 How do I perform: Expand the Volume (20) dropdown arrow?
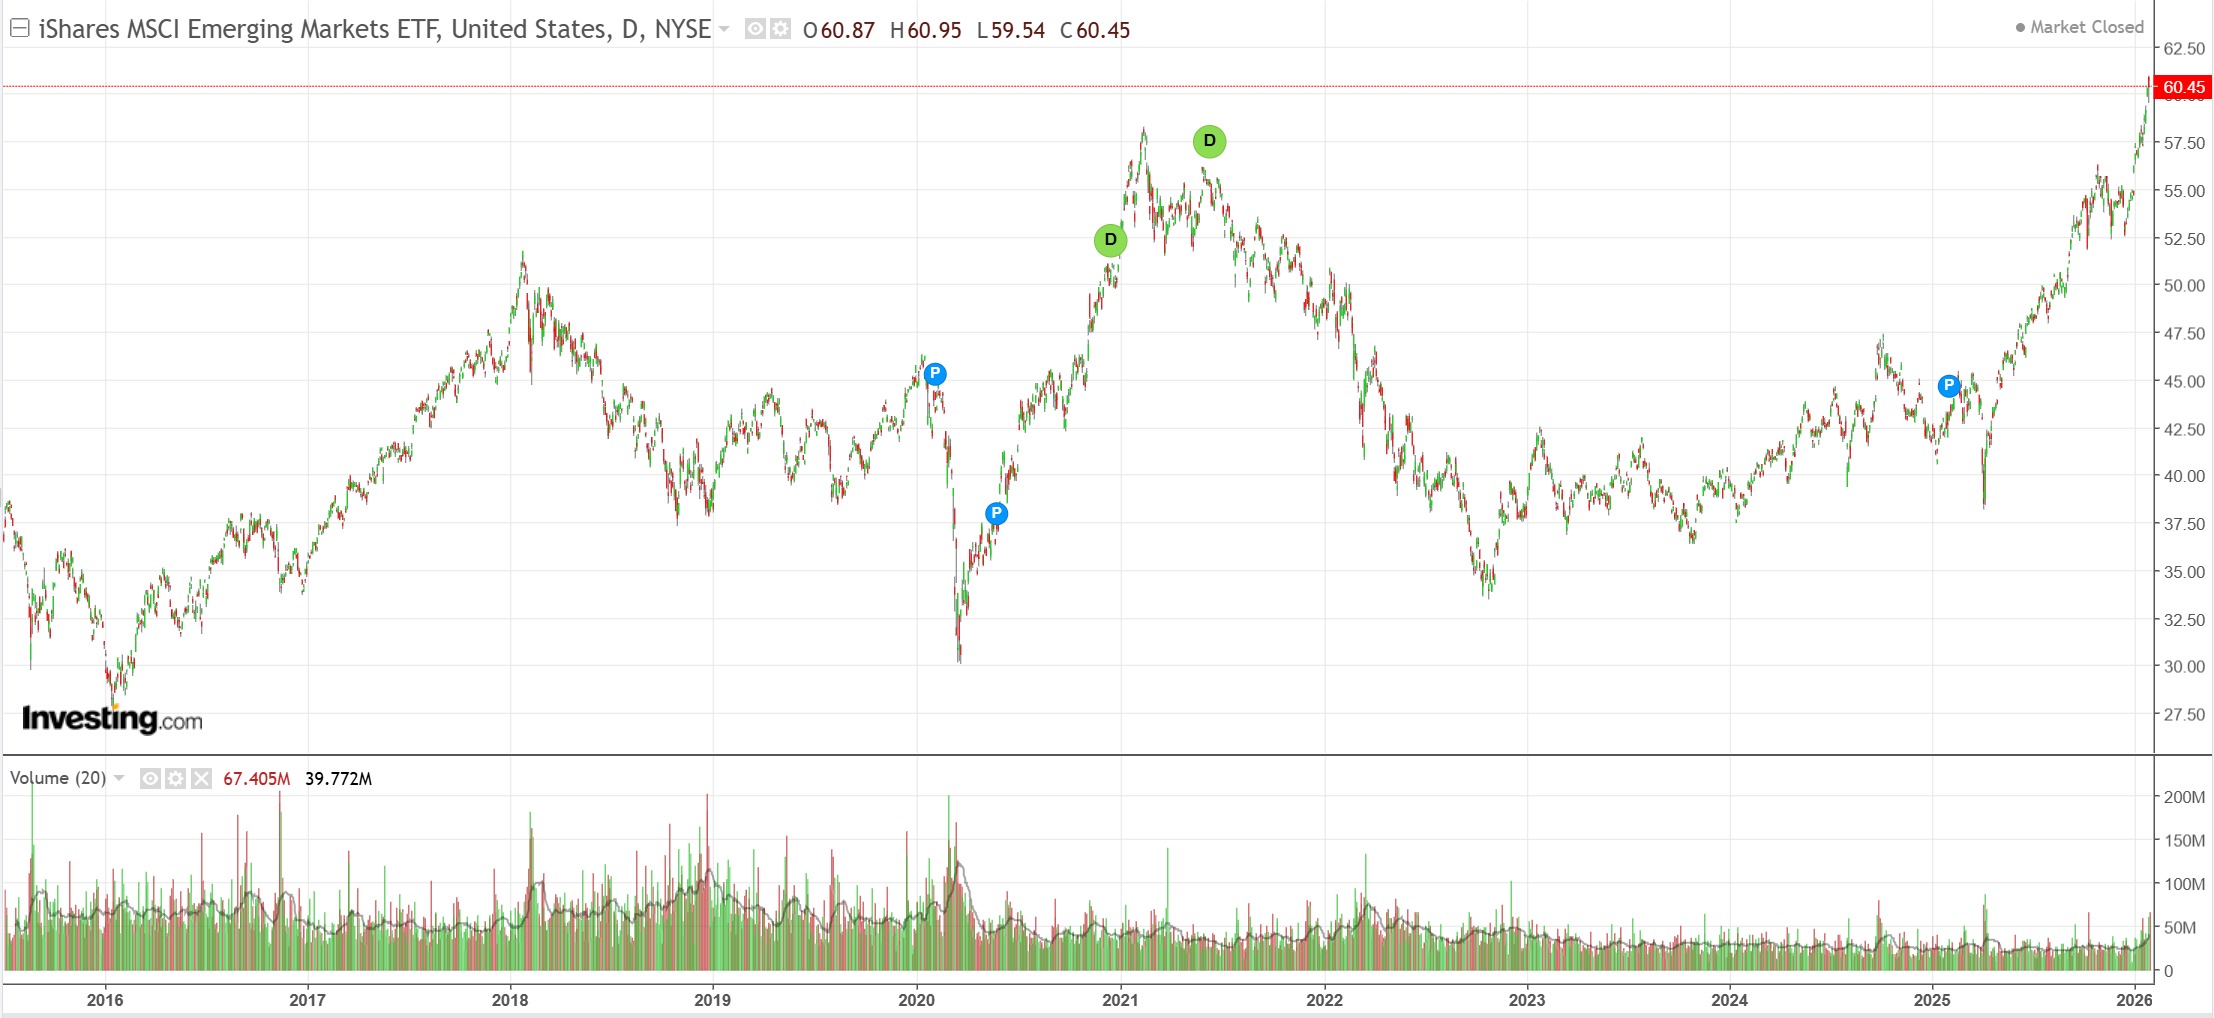(x=119, y=778)
